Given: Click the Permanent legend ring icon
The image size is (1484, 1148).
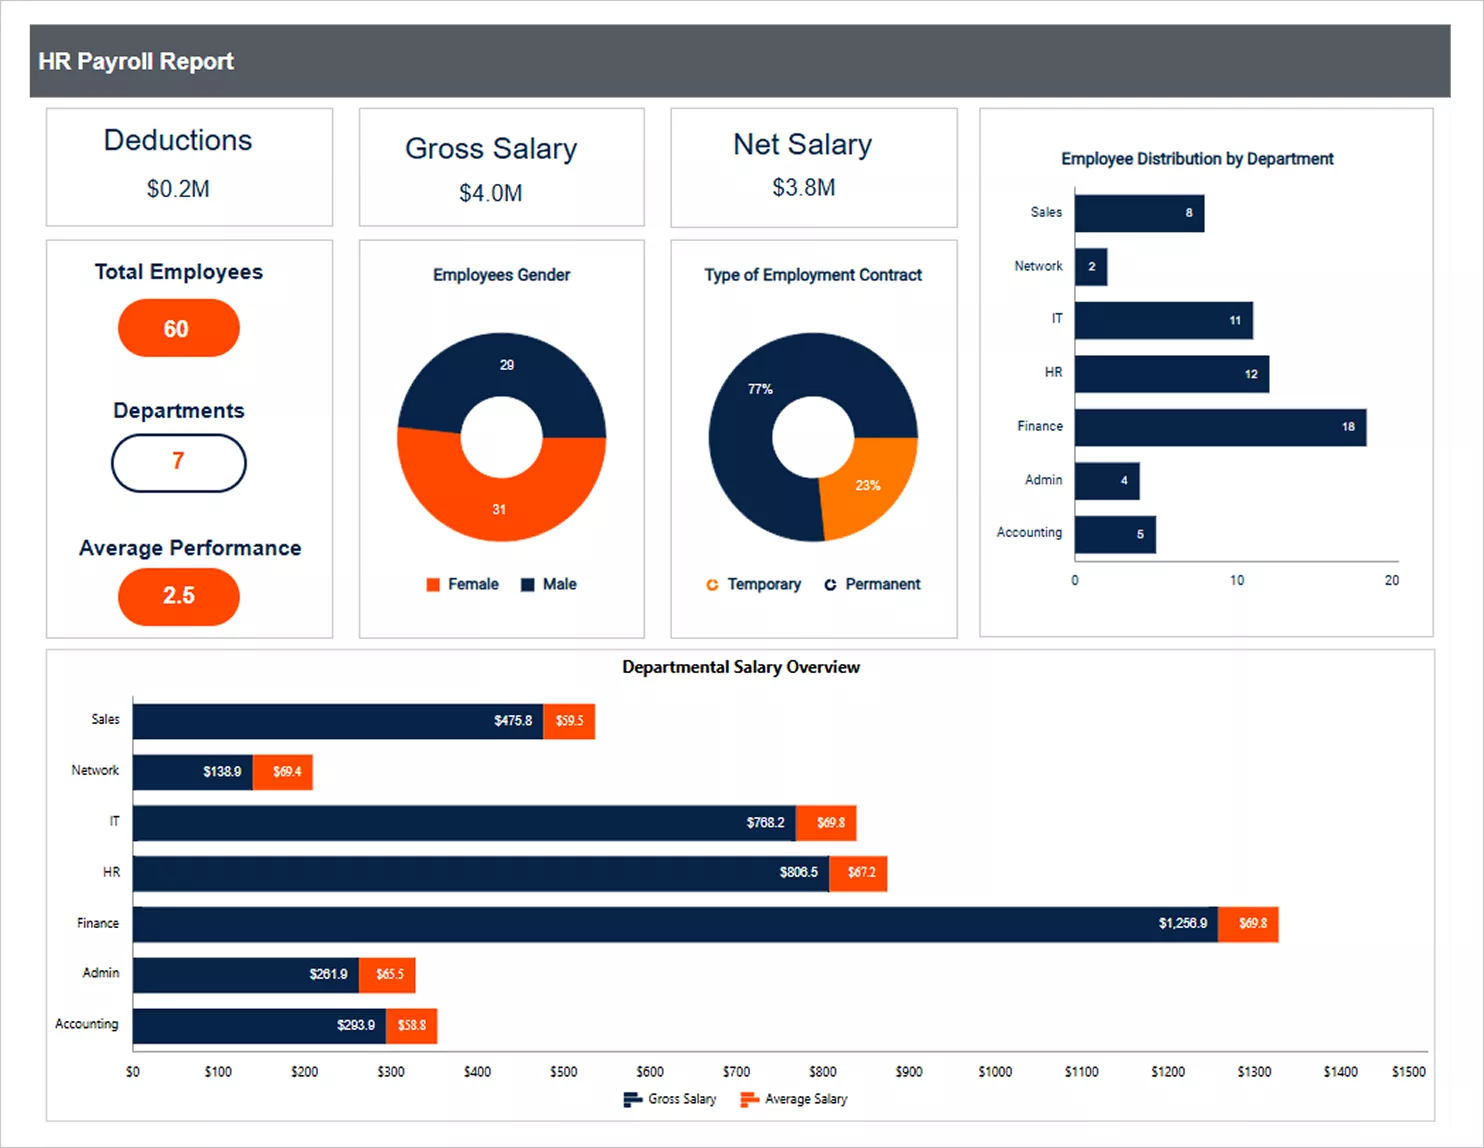Looking at the screenshot, I should [x=830, y=585].
